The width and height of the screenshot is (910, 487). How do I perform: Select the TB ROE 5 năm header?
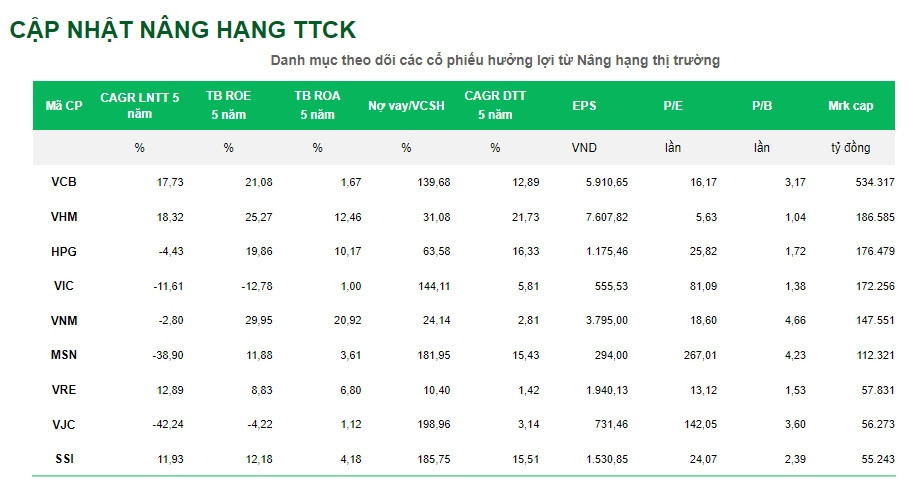(x=228, y=106)
